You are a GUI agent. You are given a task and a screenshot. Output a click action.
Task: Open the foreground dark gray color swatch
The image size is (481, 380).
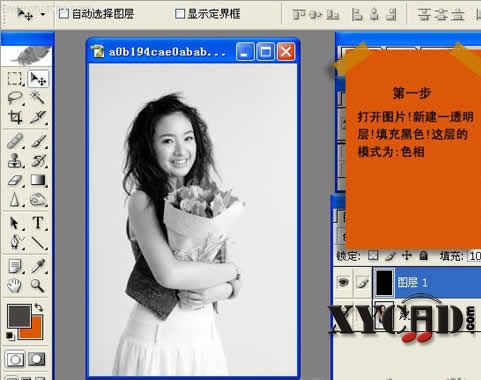pos(19,316)
